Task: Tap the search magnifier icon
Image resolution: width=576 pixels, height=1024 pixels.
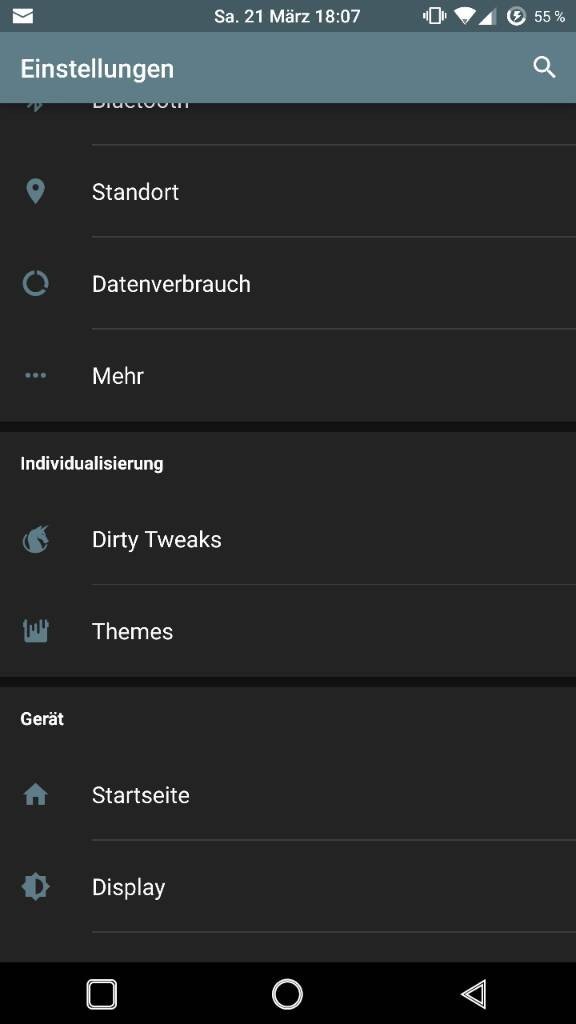Action: coord(544,67)
